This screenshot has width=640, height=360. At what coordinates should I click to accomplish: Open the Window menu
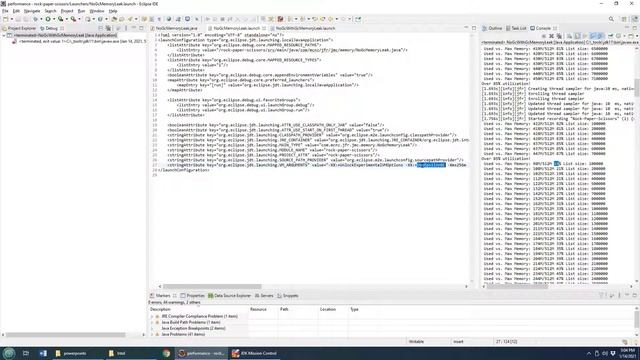[x=97, y=11]
